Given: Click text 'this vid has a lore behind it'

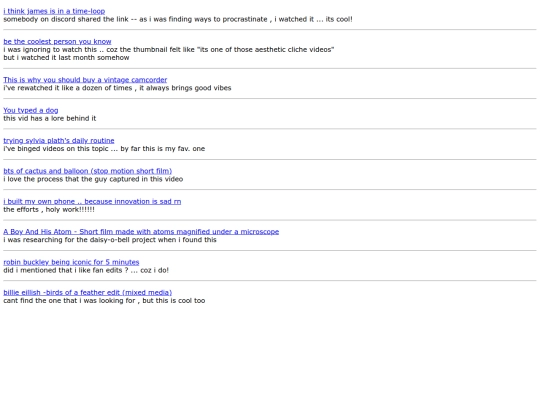Looking at the screenshot, I should point(50,118).
